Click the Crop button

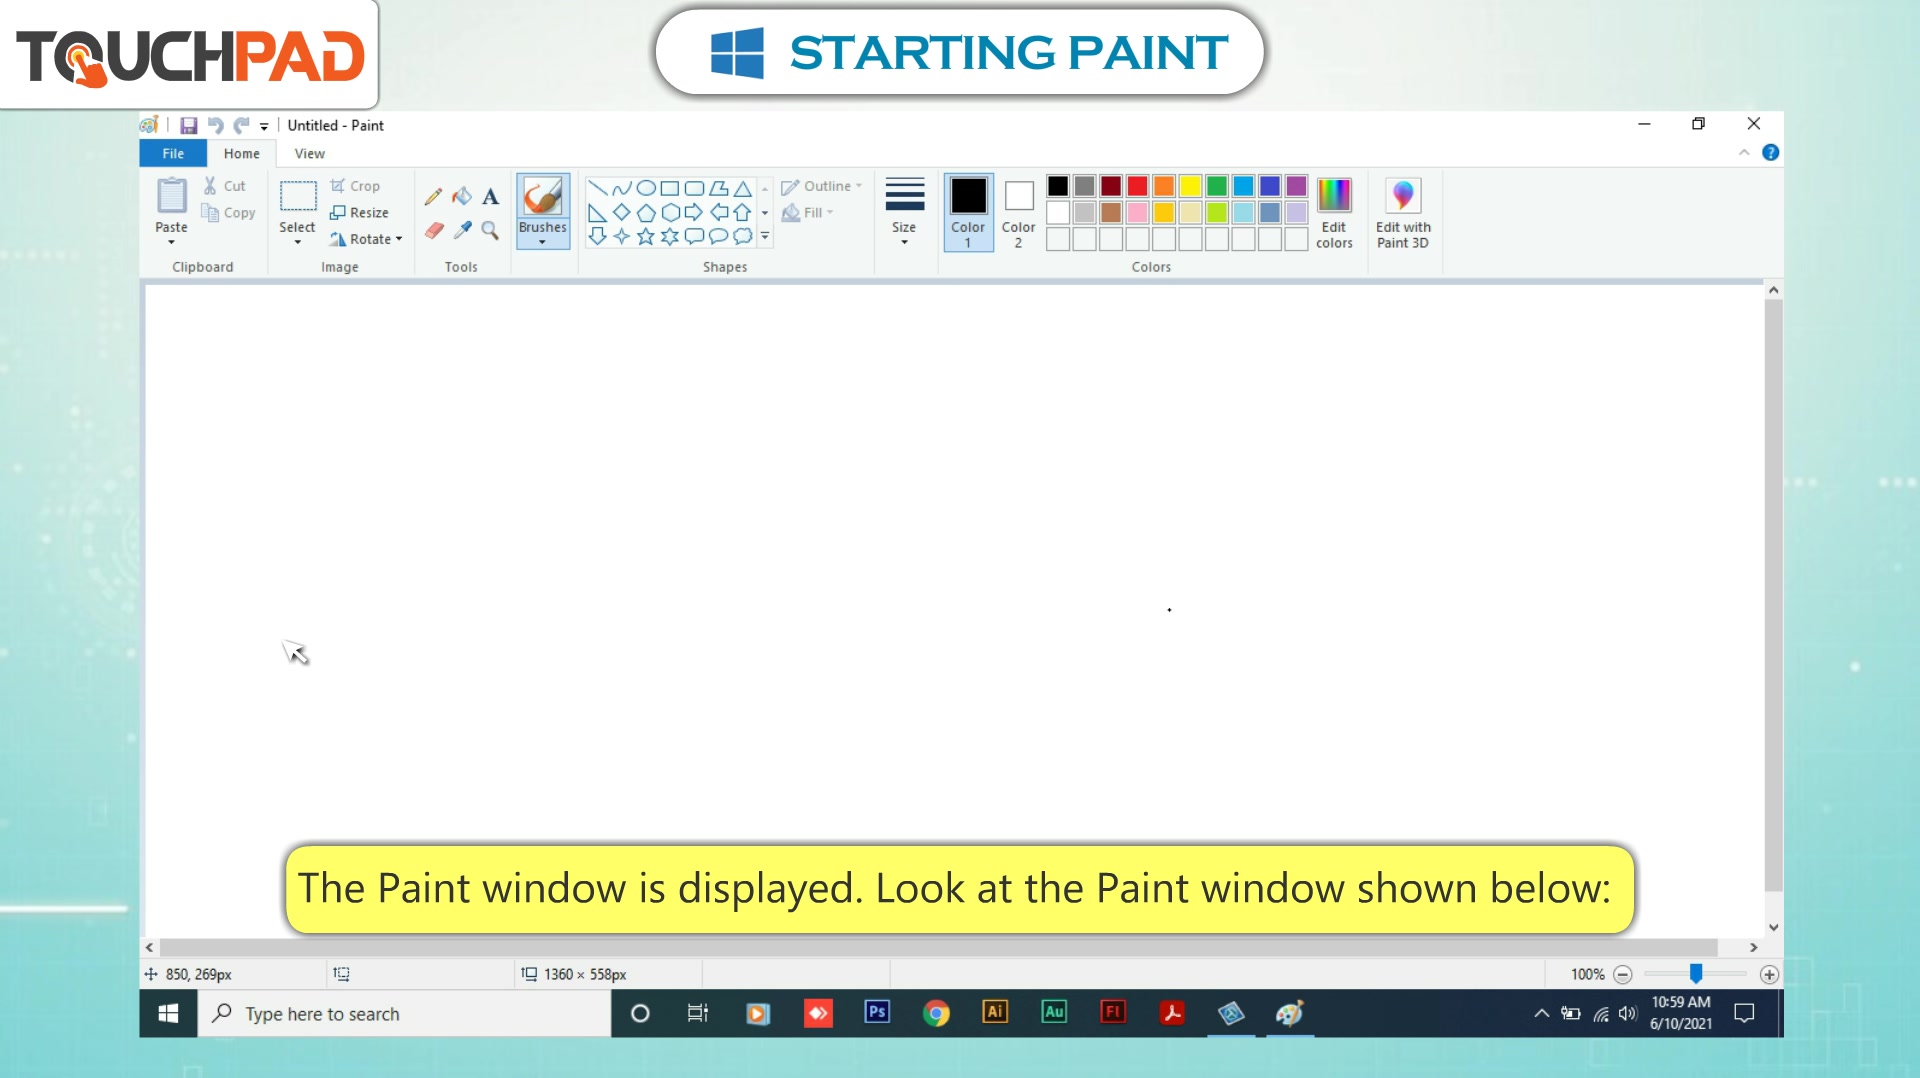click(x=355, y=186)
